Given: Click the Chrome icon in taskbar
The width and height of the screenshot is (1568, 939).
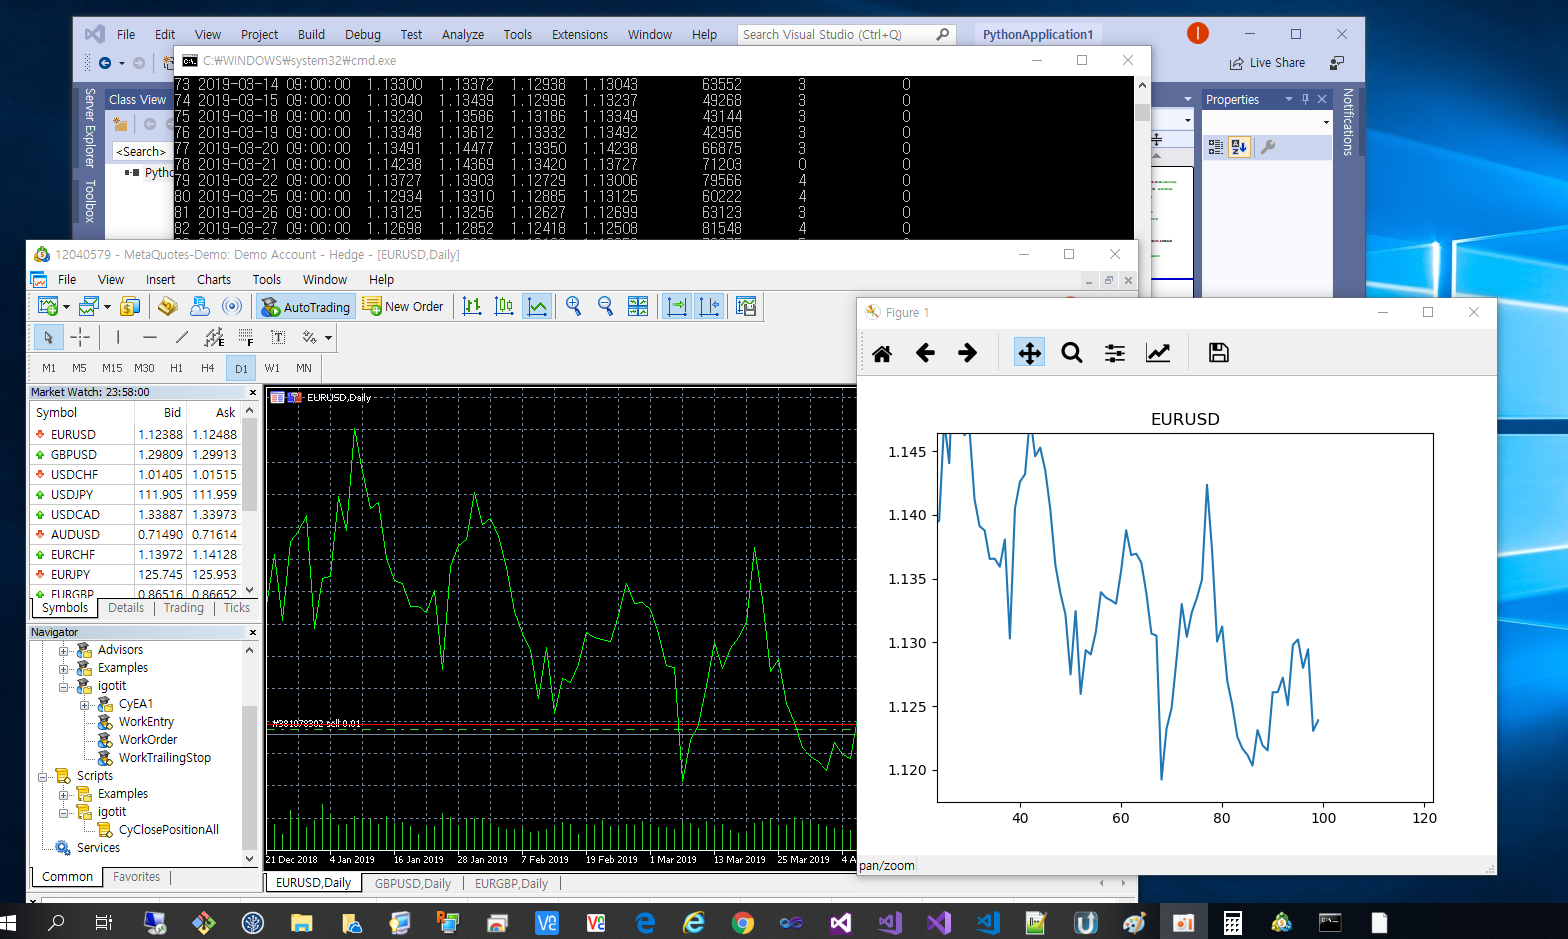Looking at the screenshot, I should (x=742, y=923).
